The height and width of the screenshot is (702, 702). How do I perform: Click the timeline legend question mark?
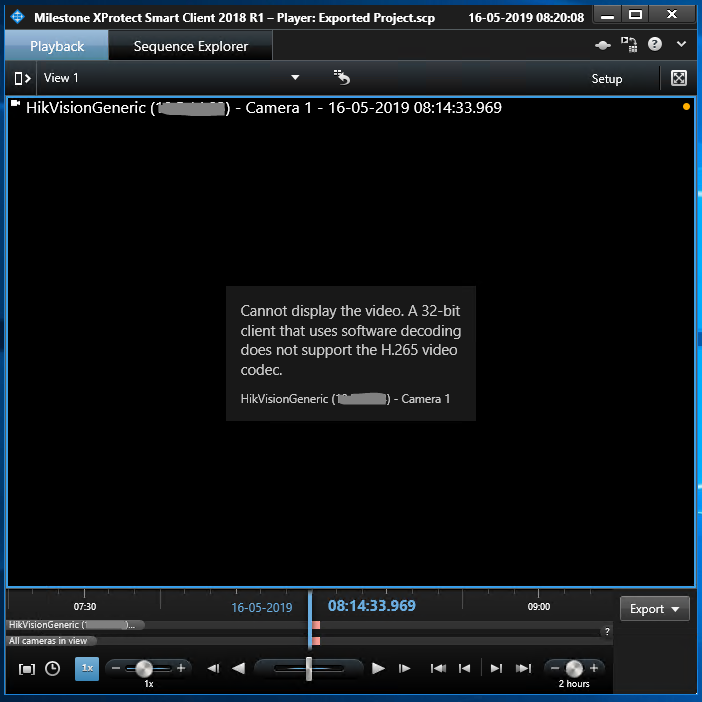pyautogui.click(x=607, y=631)
